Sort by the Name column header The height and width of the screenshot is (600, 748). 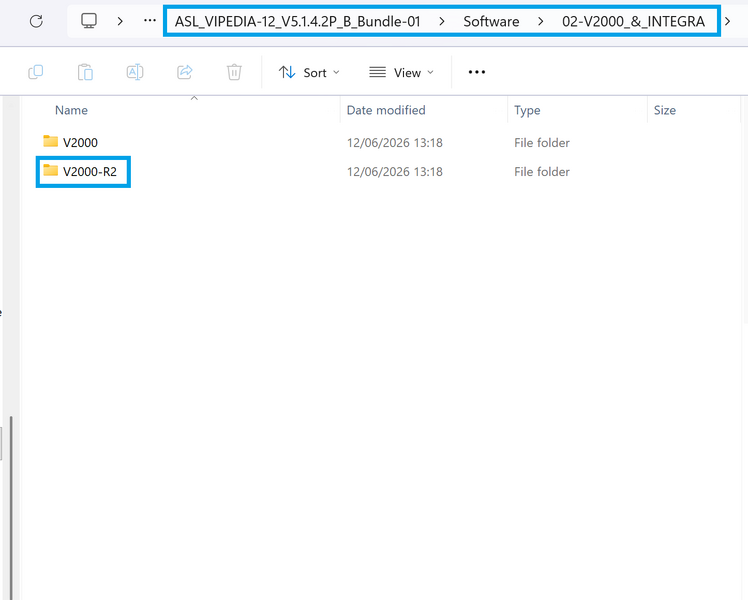[x=72, y=110]
